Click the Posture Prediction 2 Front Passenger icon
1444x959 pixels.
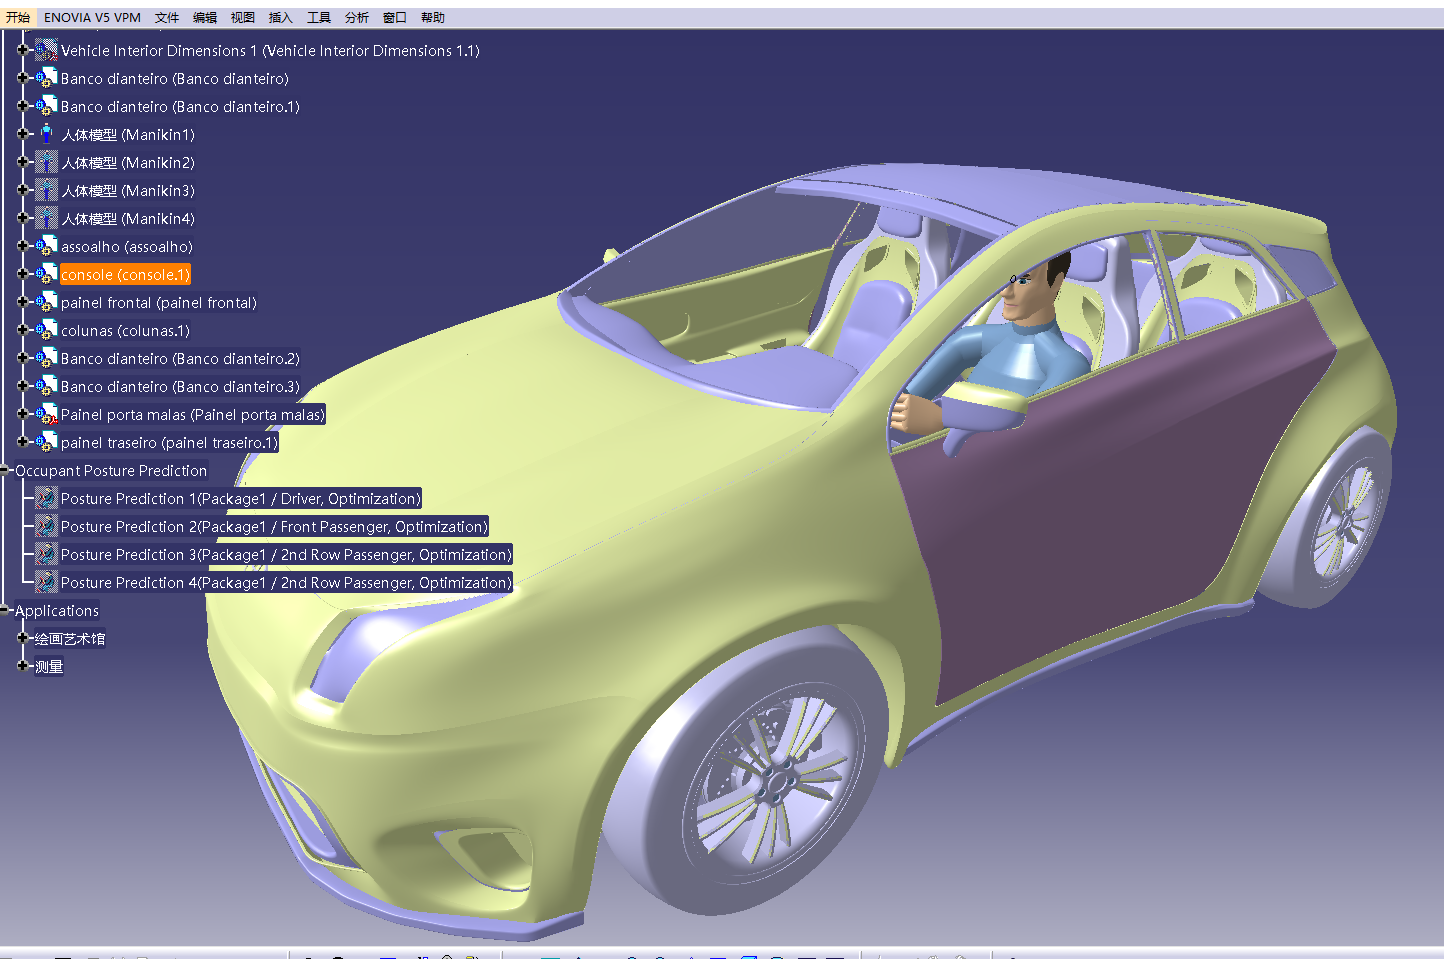[46, 526]
